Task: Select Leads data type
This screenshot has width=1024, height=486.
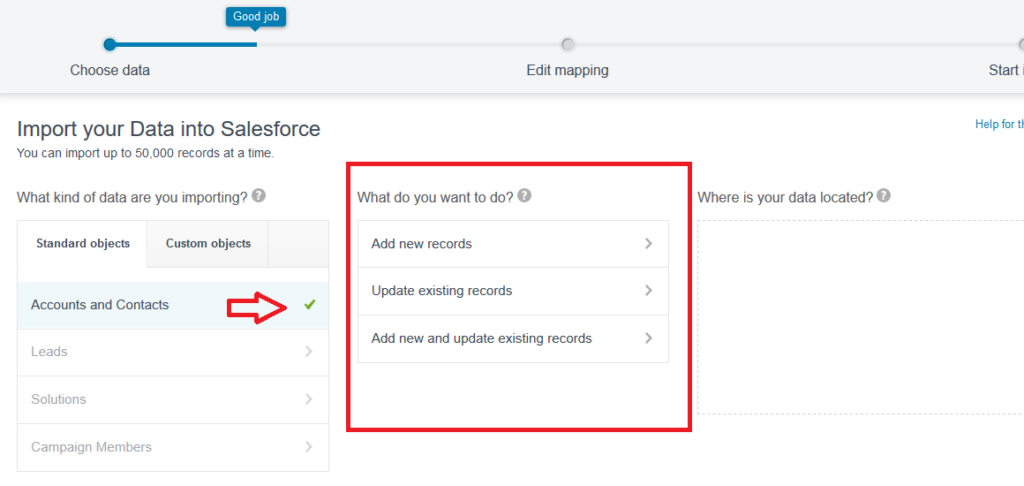Action: point(173,352)
